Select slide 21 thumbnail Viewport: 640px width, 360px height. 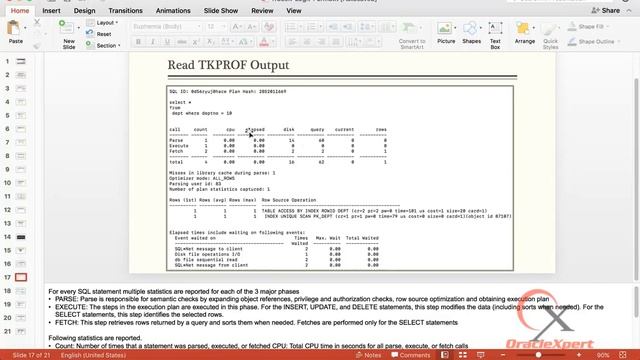20,331
